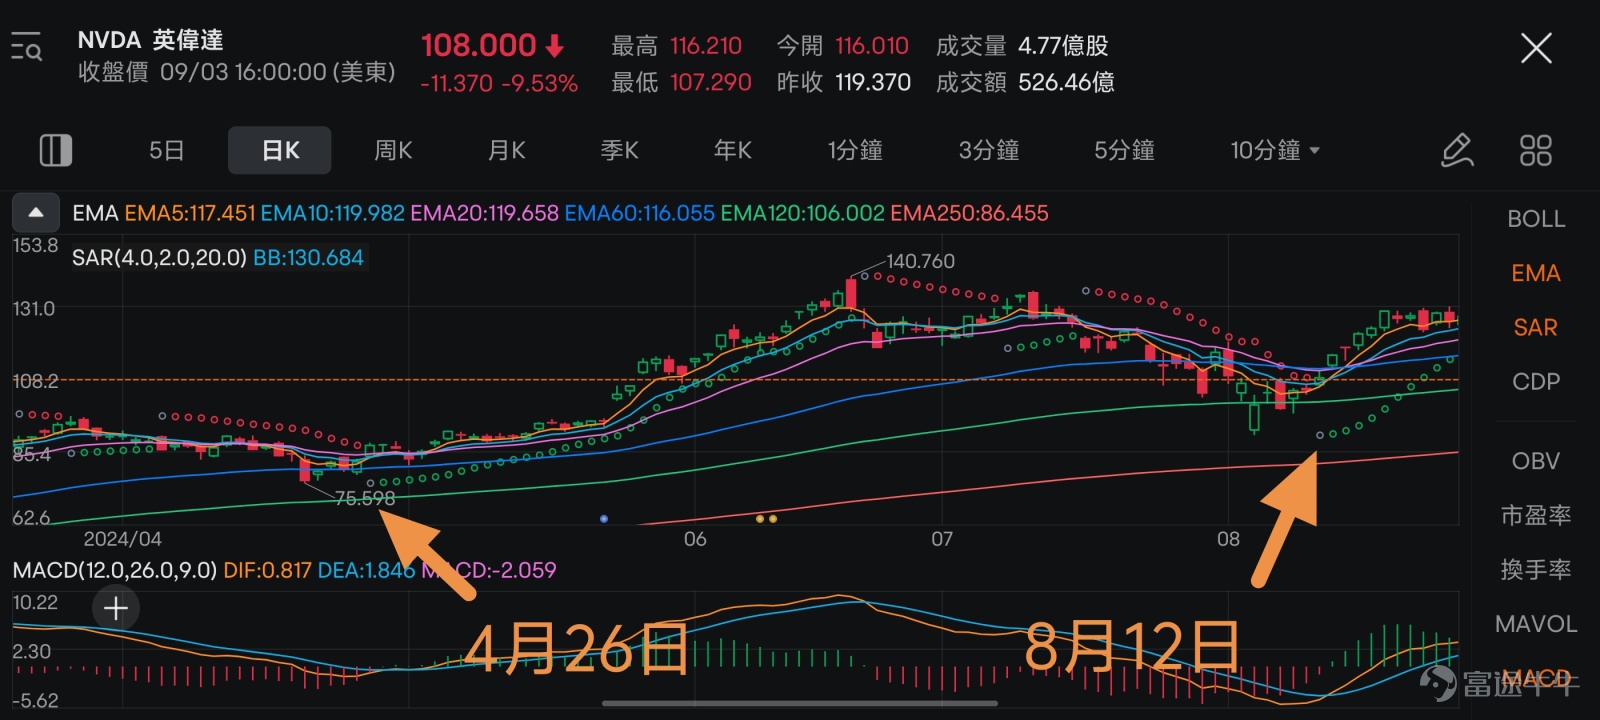The image size is (1600, 720).
Task: Switch to 季K quarterly chart
Action: click(619, 151)
